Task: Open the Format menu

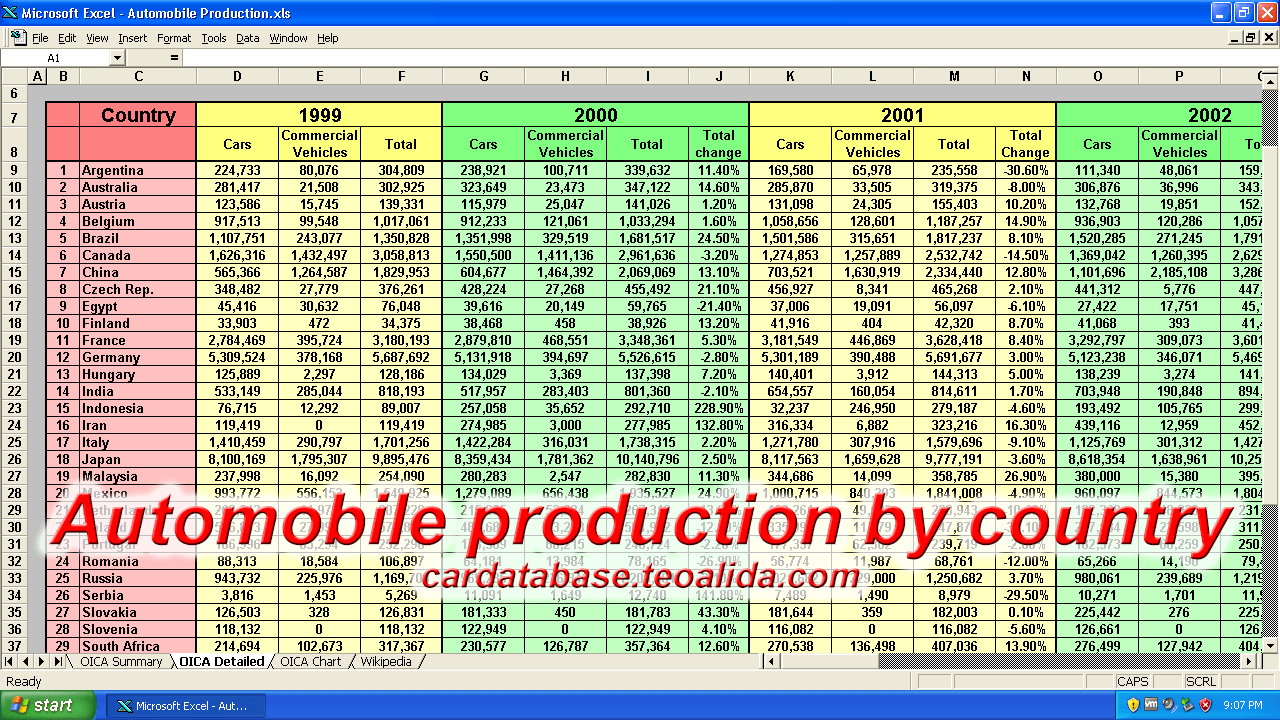Action: coord(173,38)
